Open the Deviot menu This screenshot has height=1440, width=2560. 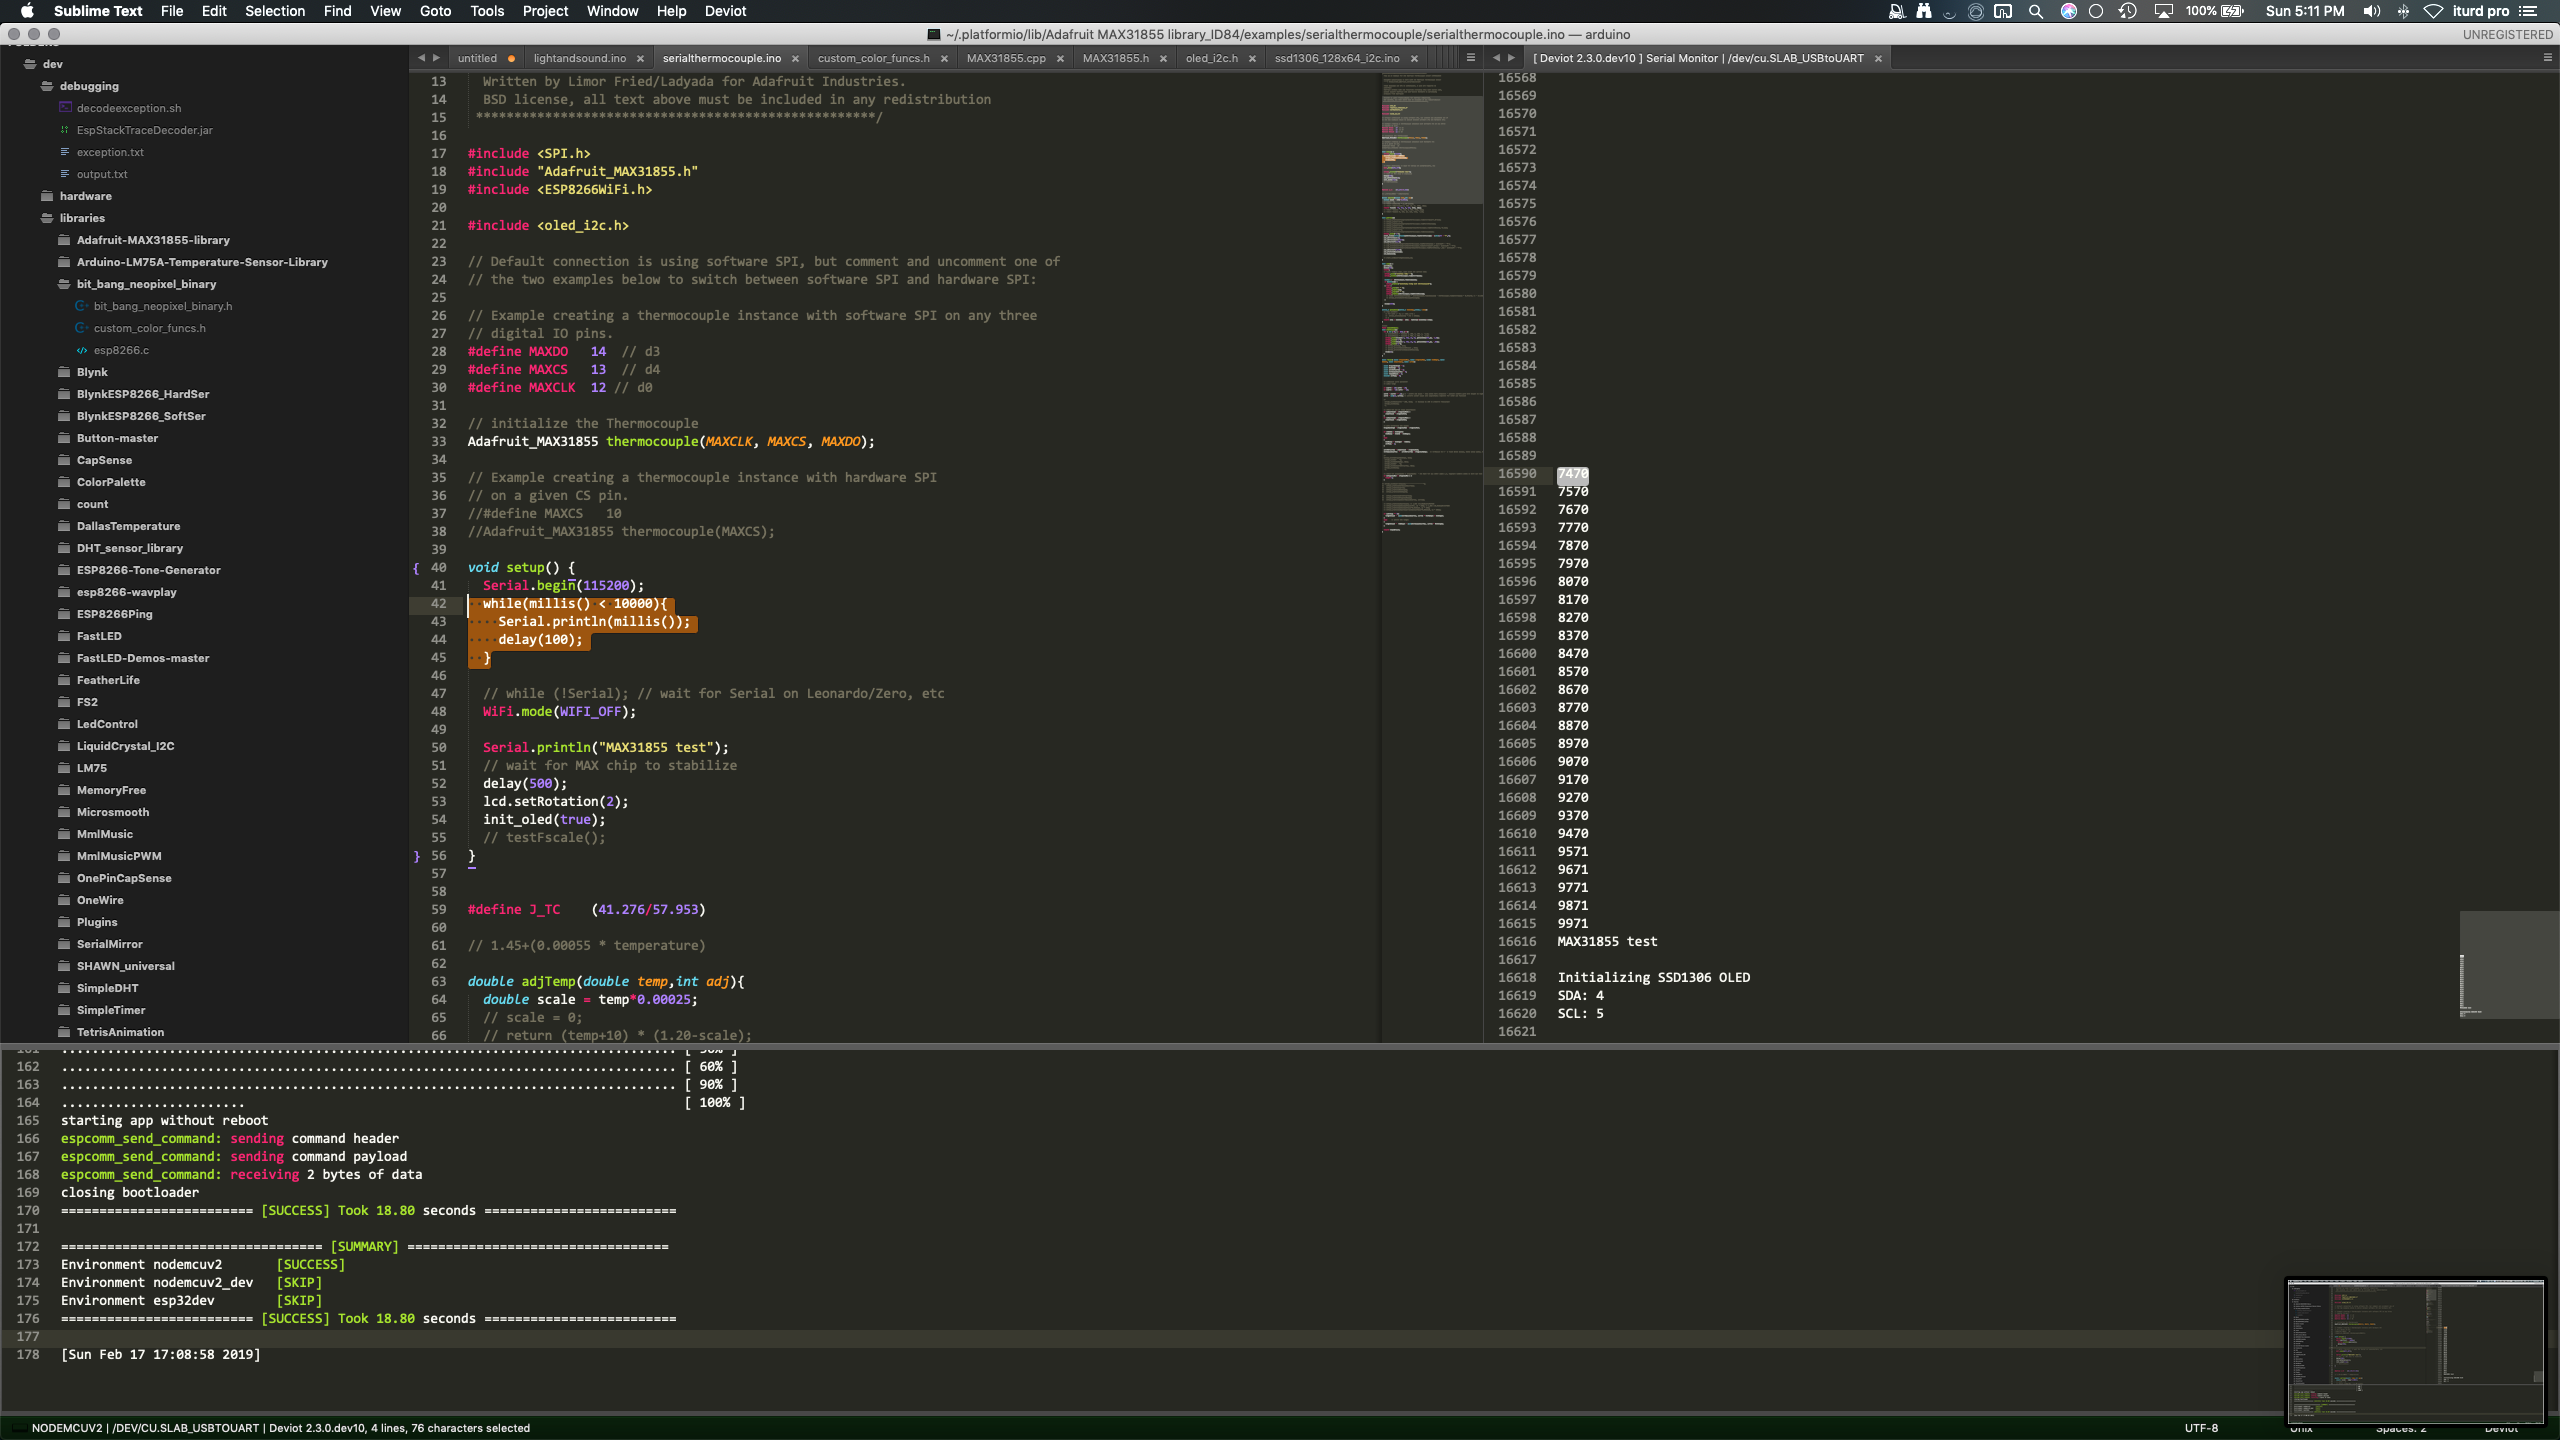click(725, 11)
